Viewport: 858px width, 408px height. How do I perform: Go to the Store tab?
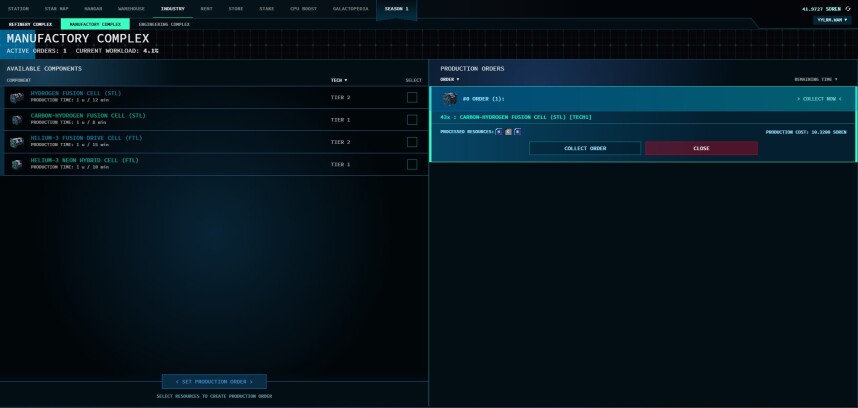[236, 9]
